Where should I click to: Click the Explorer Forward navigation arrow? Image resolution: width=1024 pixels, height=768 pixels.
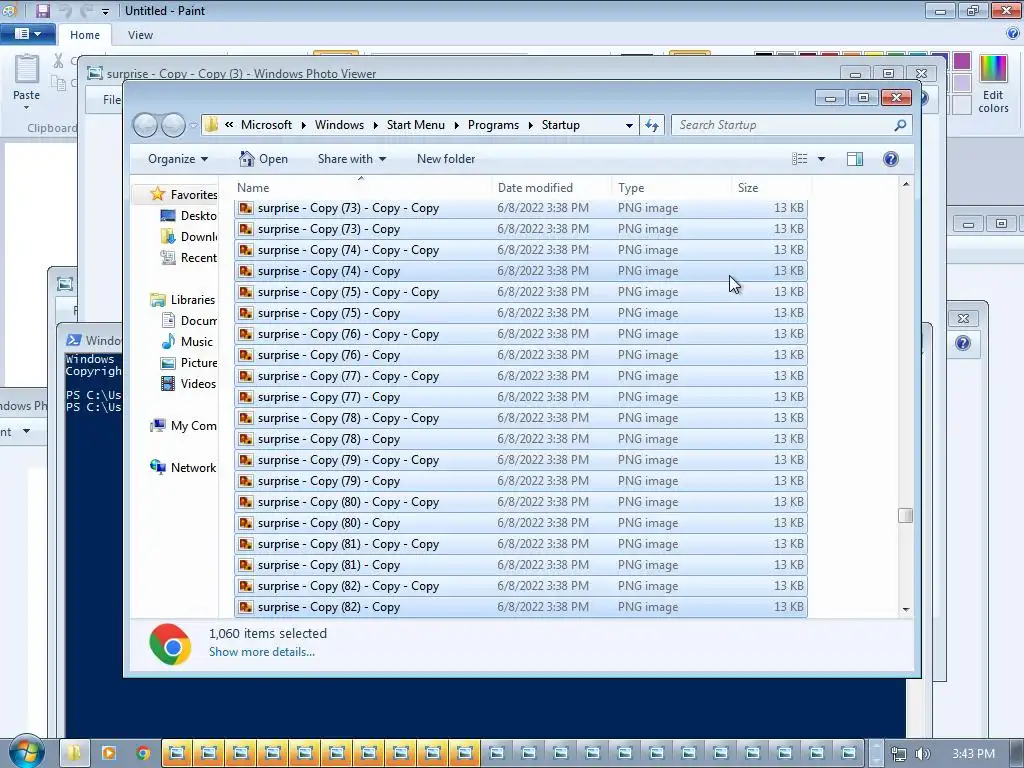pyautogui.click(x=172, y=125)
